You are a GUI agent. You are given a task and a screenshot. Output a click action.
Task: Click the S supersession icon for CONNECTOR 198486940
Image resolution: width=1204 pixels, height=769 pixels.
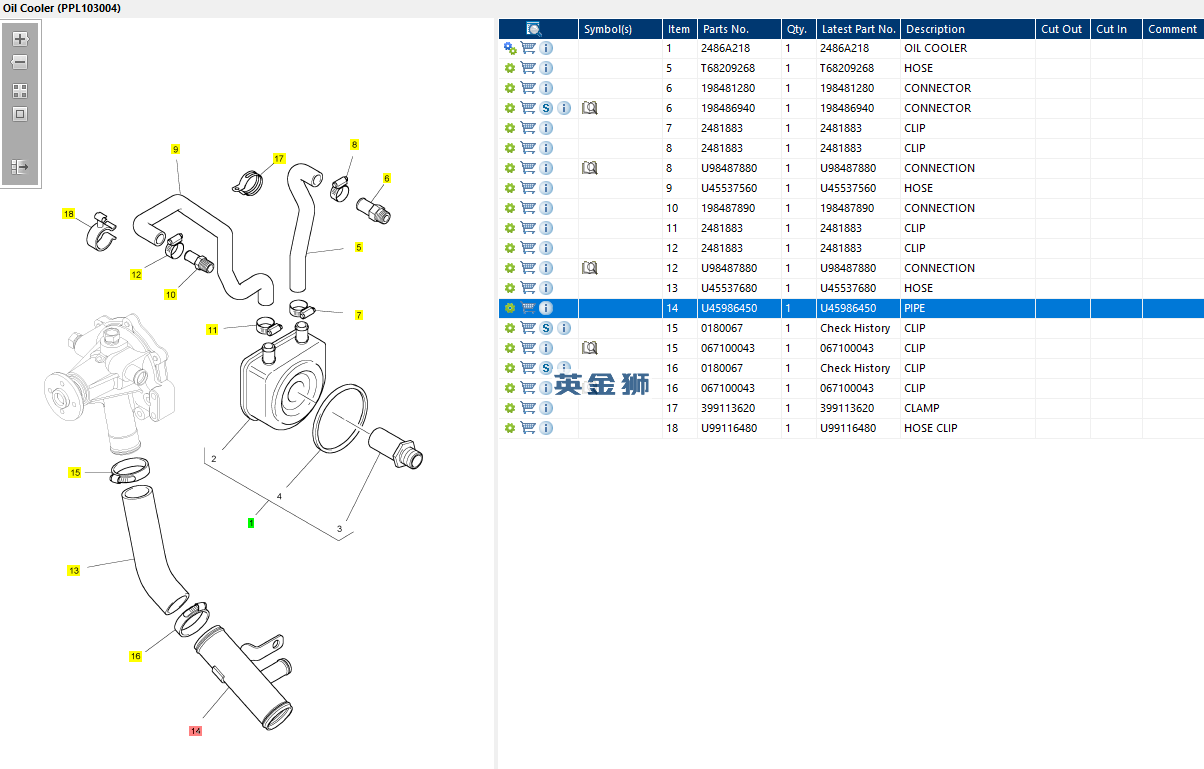point(546,108)
